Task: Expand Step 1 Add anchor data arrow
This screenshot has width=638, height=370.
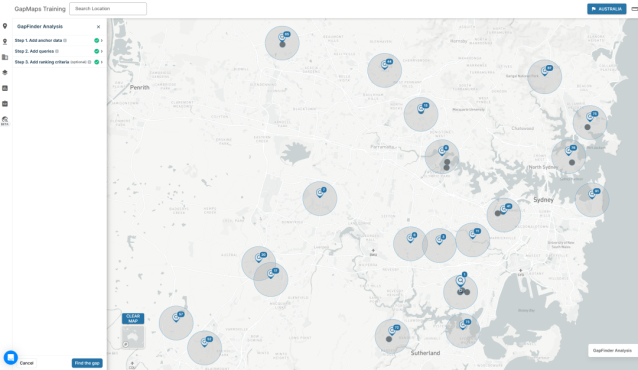Action: [102, 40]
